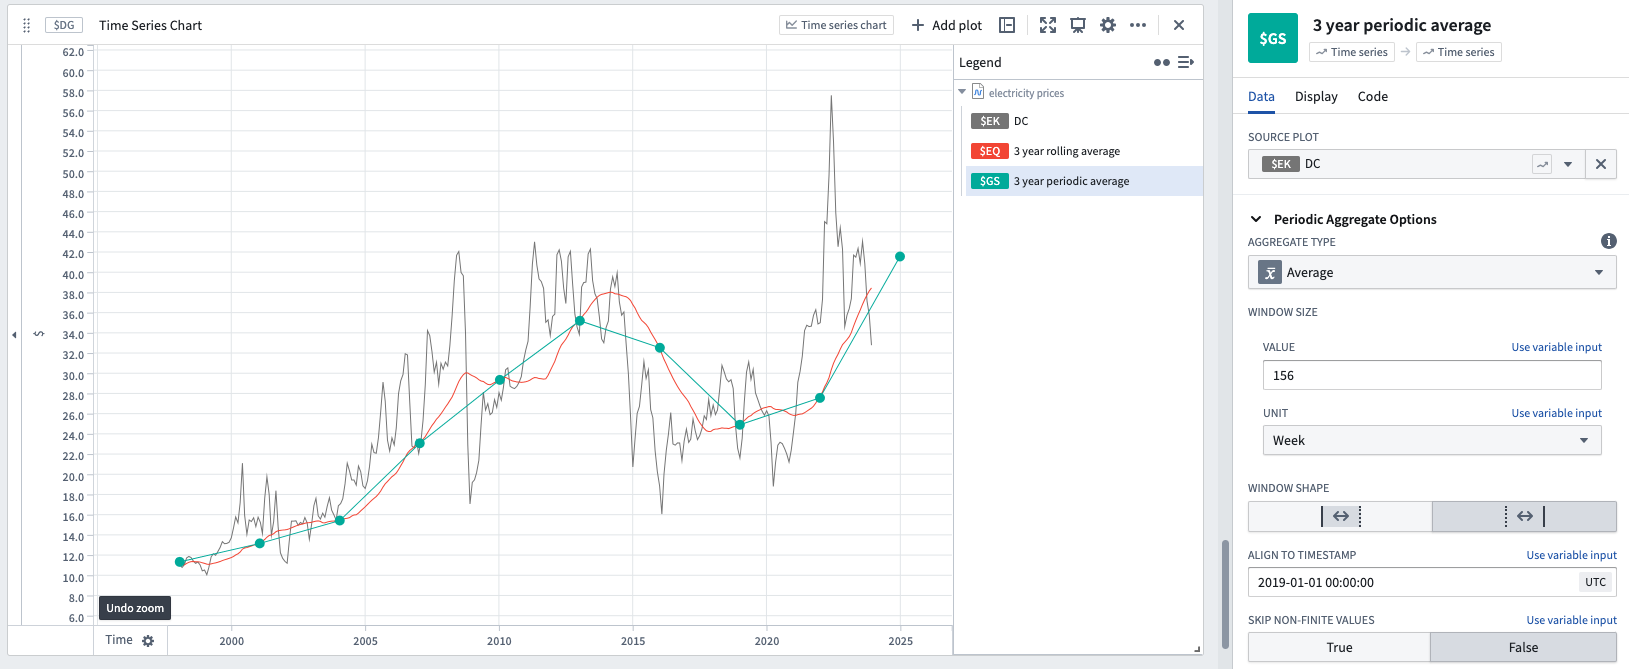Open Time axis settings gear
The height and width of the screenshot is (669, 1629).
coord(148,641)
